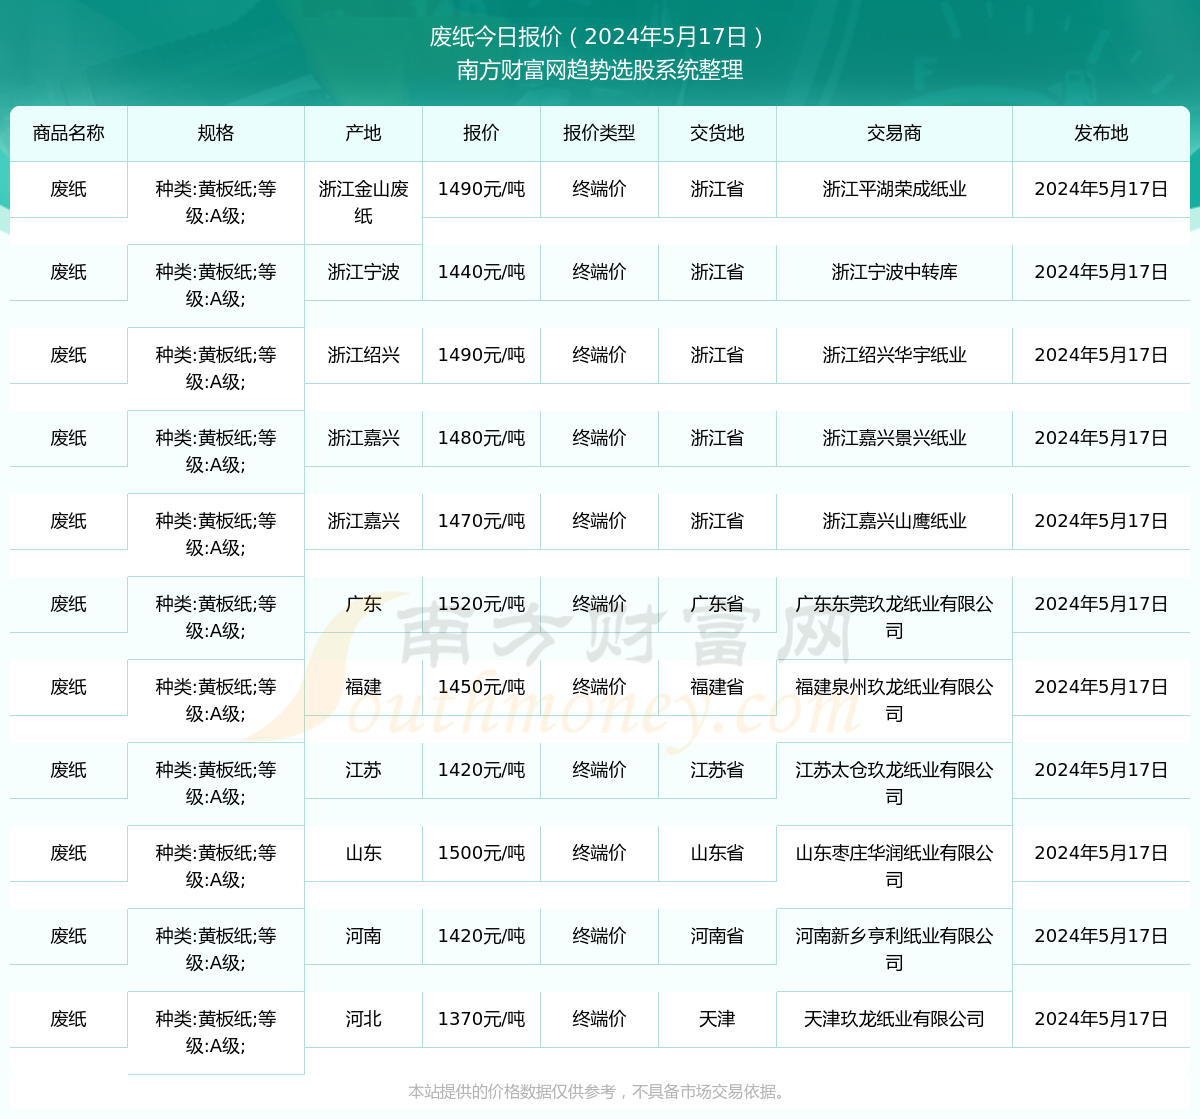This screenshot has height=1119, width=1200.
Task: Click the price 1500元/吨
Action: [481, 853]
